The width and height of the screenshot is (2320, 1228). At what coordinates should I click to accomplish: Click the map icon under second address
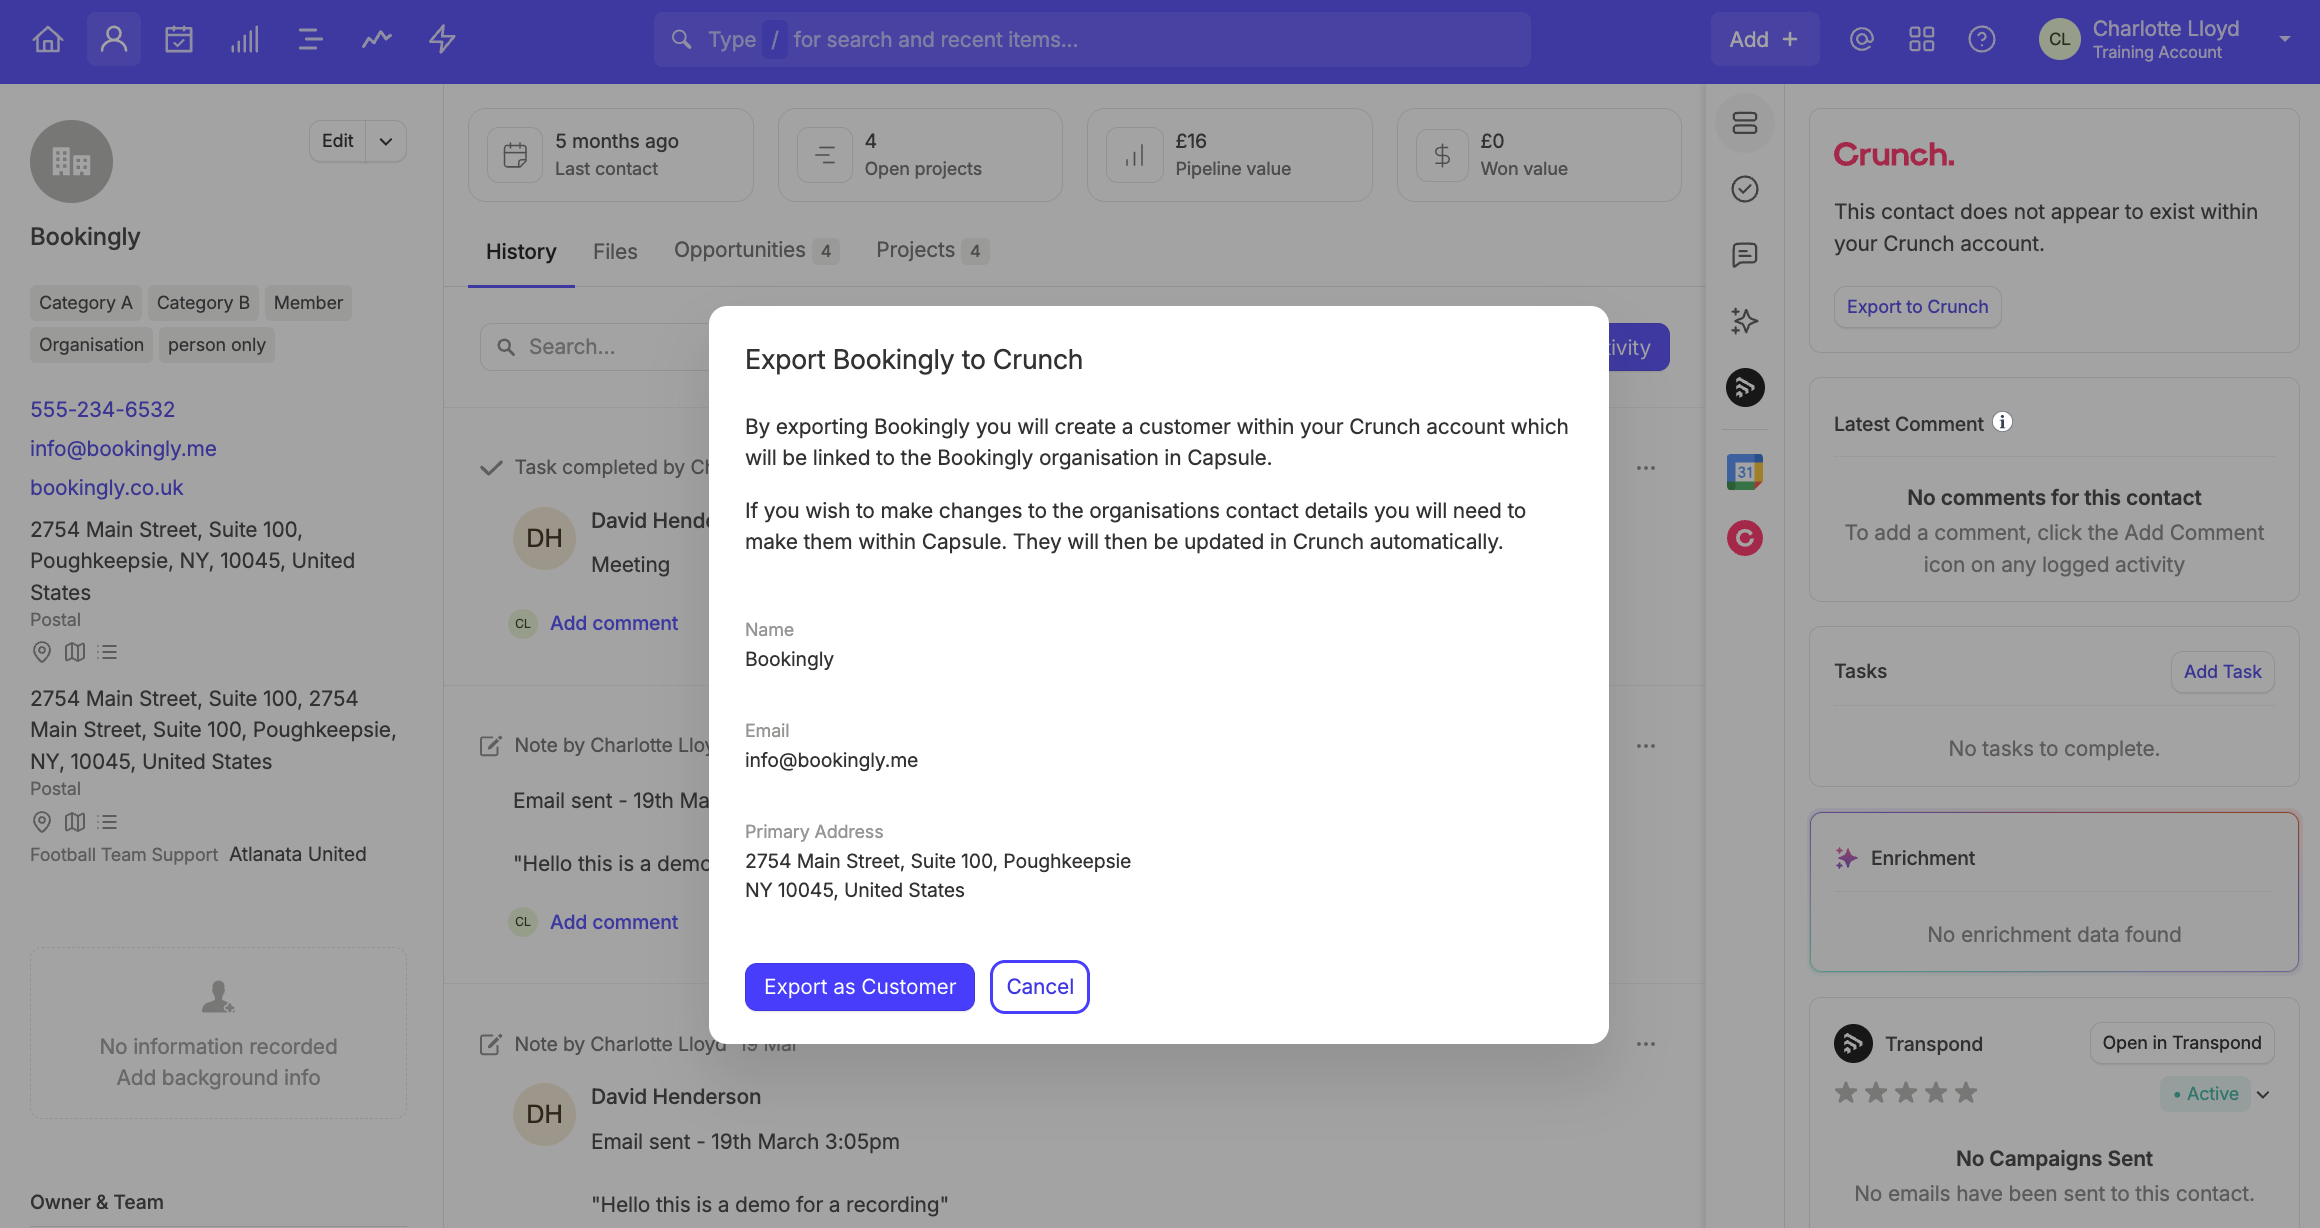coord(75,822)
